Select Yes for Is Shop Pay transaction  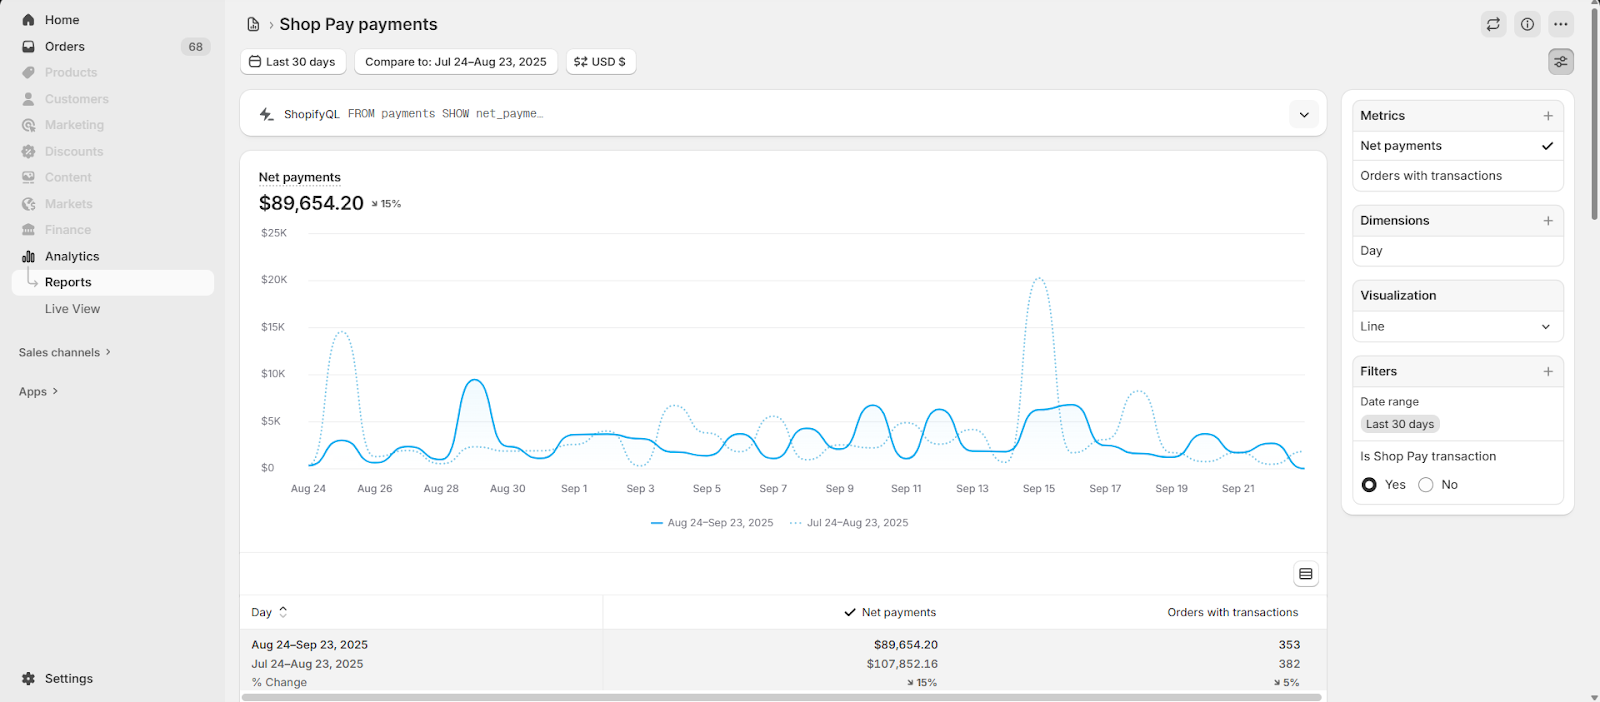tap(1369, 485)
